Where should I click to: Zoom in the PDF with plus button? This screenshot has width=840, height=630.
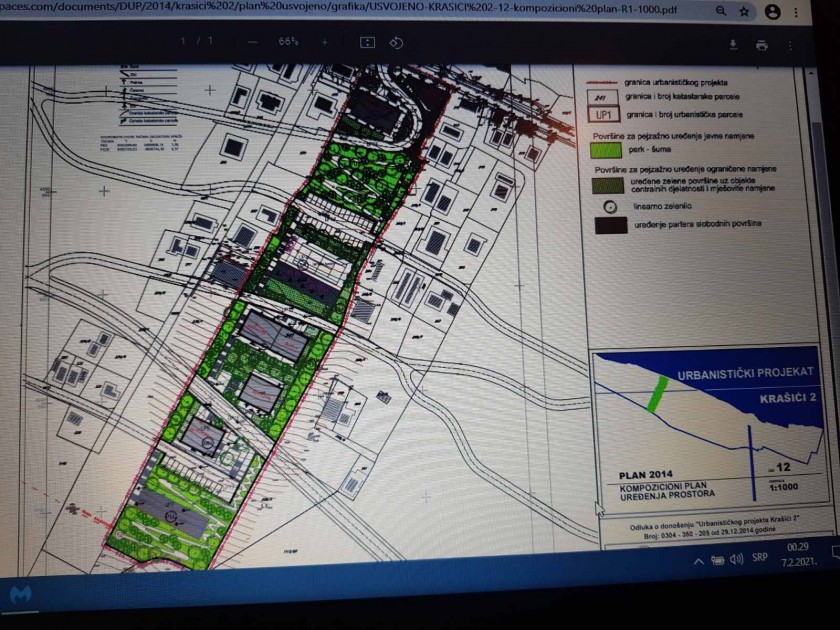[325, 42]
